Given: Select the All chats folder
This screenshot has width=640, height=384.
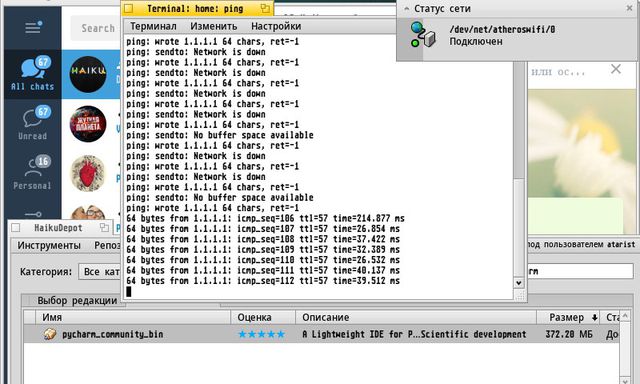Looking at the screenshot, I should coord(33,74).
